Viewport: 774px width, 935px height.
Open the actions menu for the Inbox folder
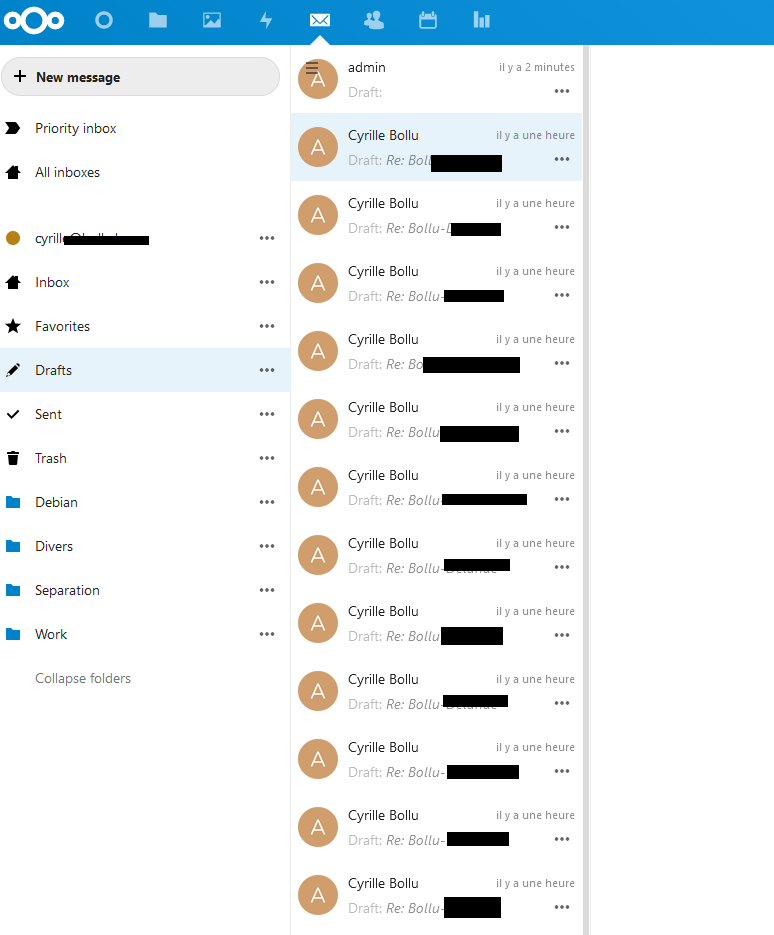(267, 282)
